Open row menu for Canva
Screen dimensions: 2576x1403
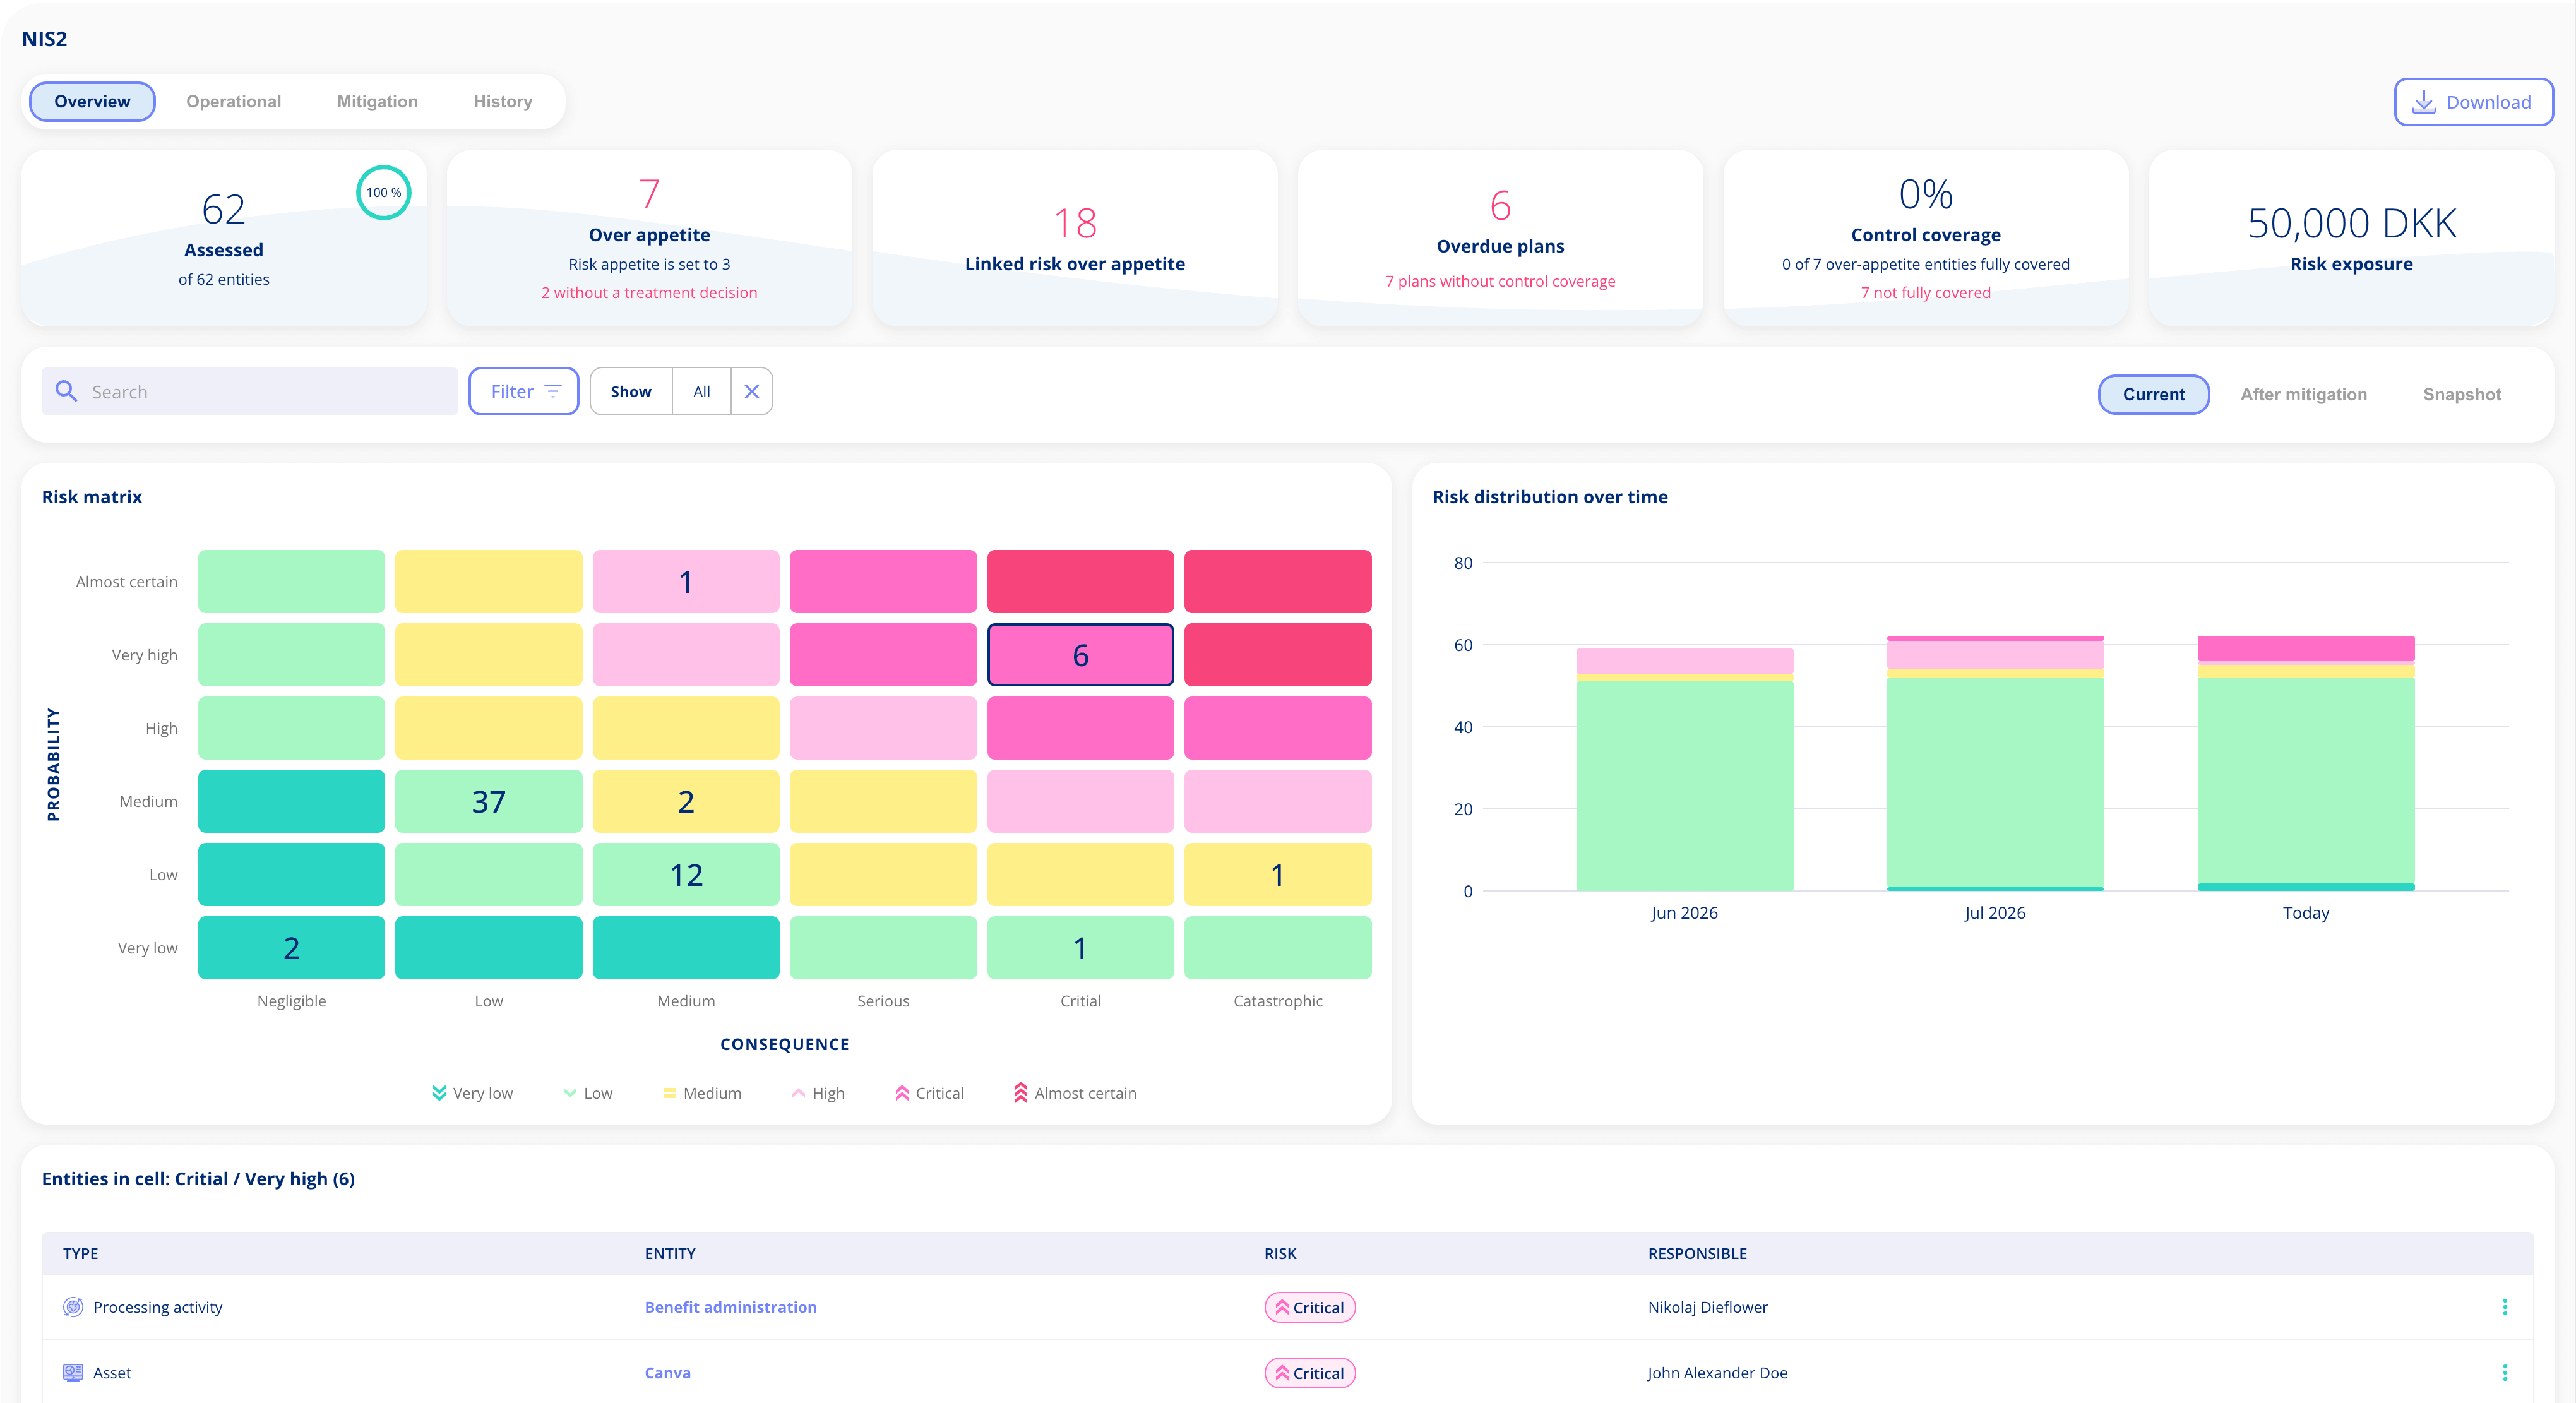2504,1372
